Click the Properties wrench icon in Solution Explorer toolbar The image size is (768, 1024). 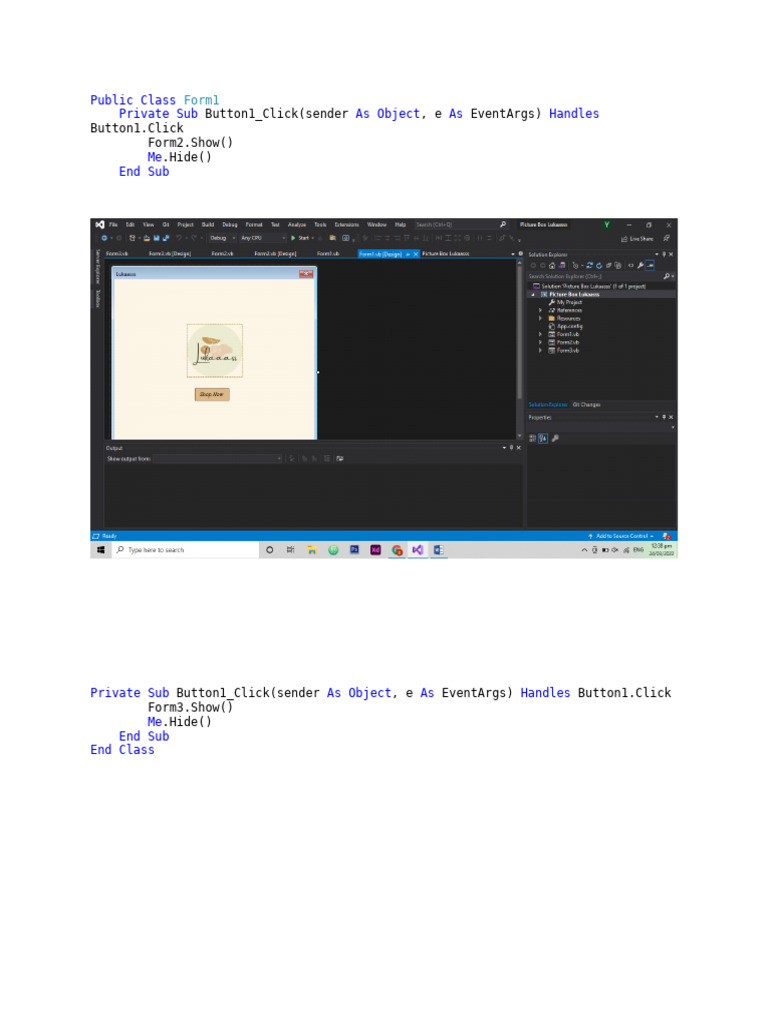[640, 265]
